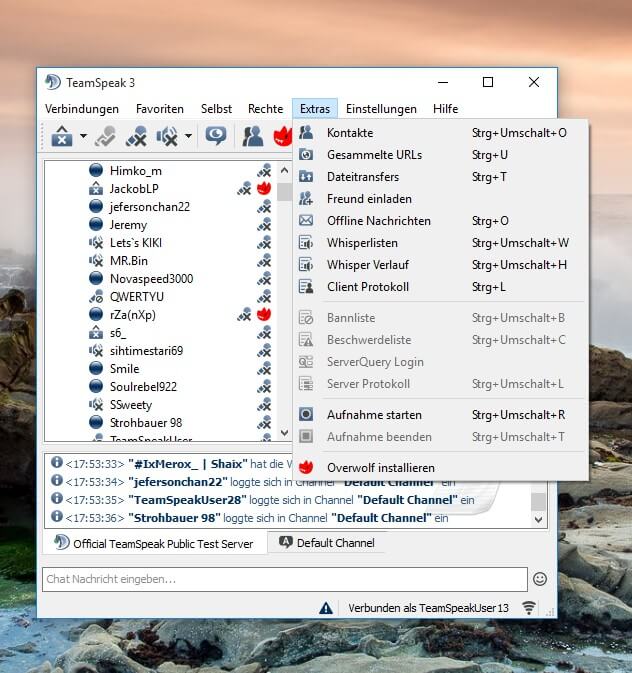
Task: Choose Freund einladen in menu
Action: 441,199
